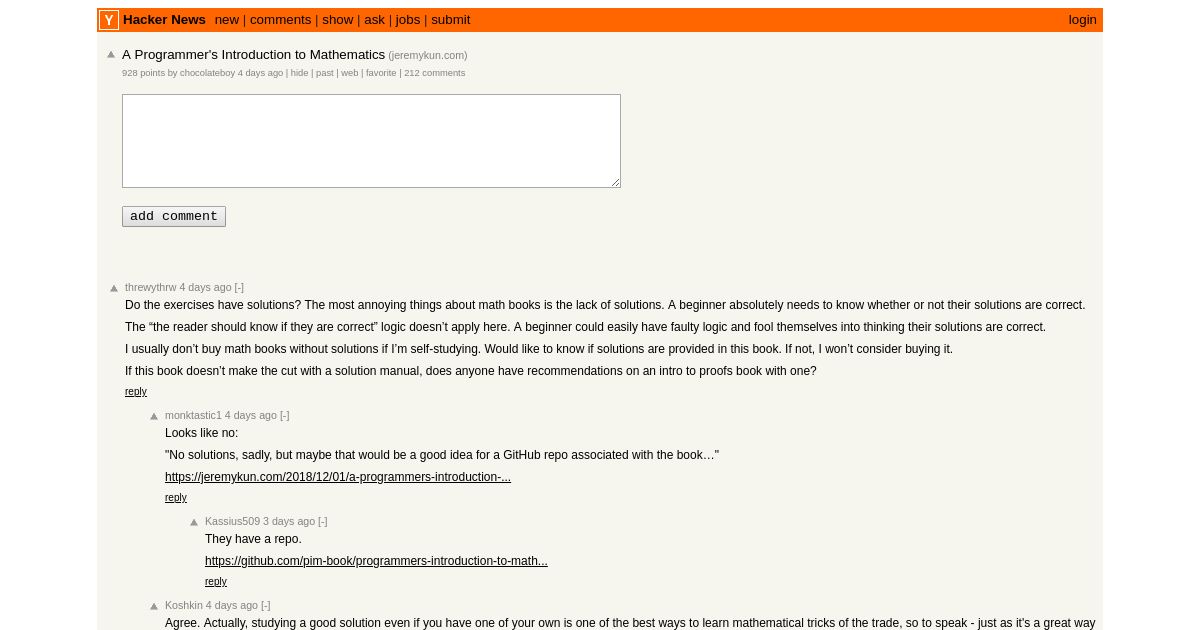Go to the 'ask' section
1200x630 pixels.
coord(374,20)
